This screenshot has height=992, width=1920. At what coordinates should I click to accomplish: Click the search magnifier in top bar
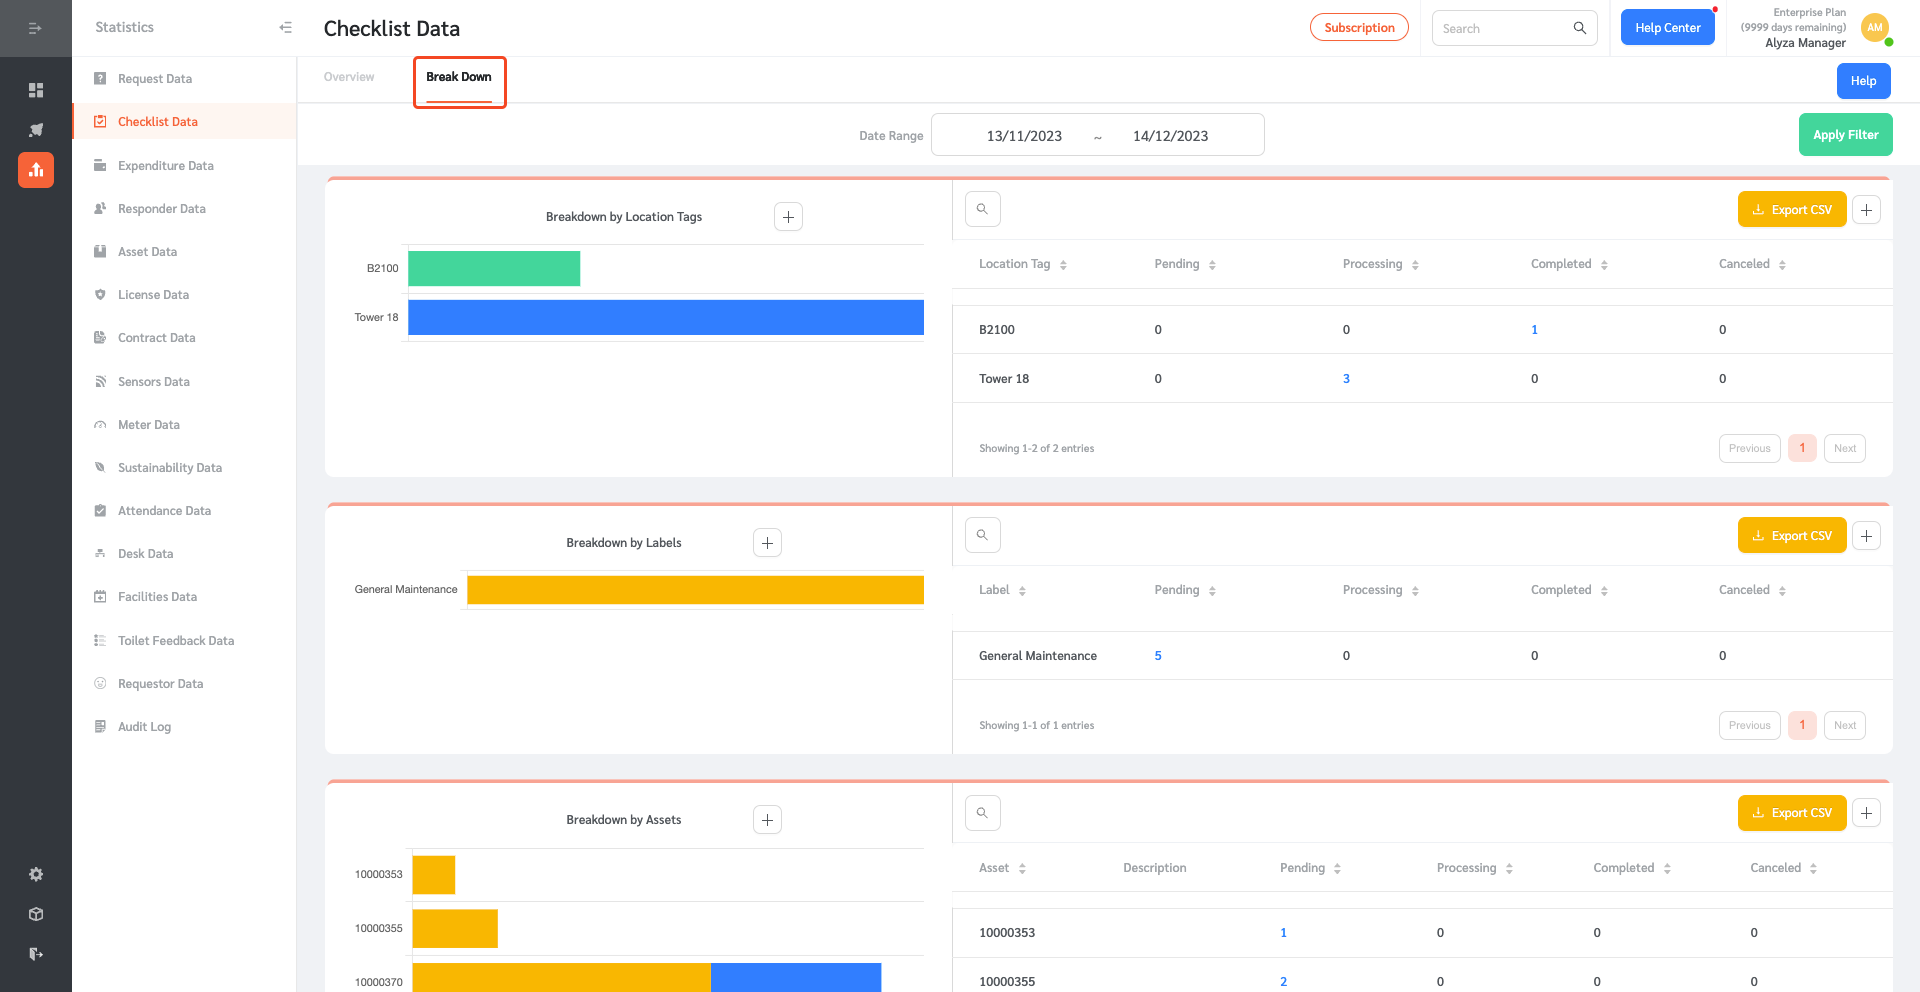(1580, 28)
